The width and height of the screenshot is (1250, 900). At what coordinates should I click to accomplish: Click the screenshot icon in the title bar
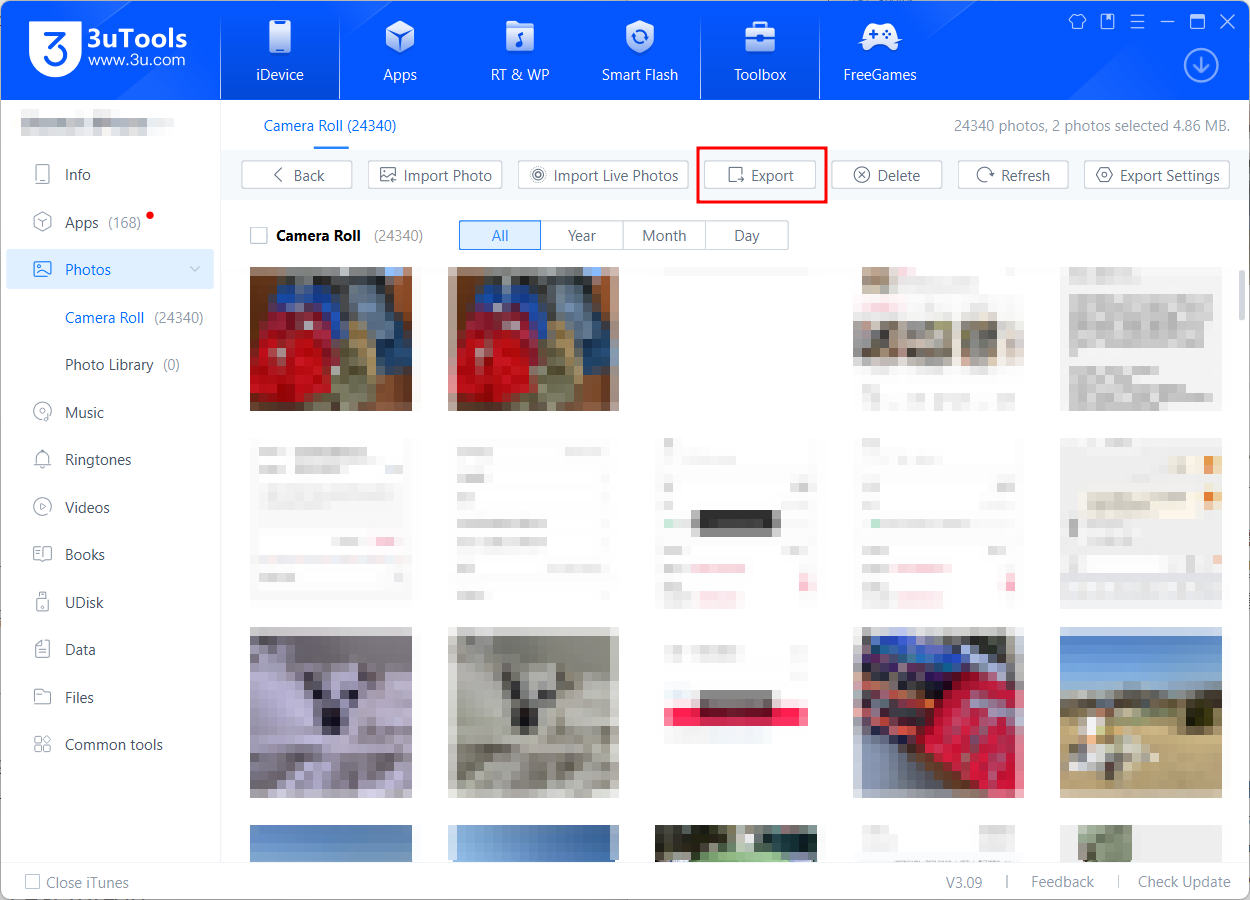1107,20
